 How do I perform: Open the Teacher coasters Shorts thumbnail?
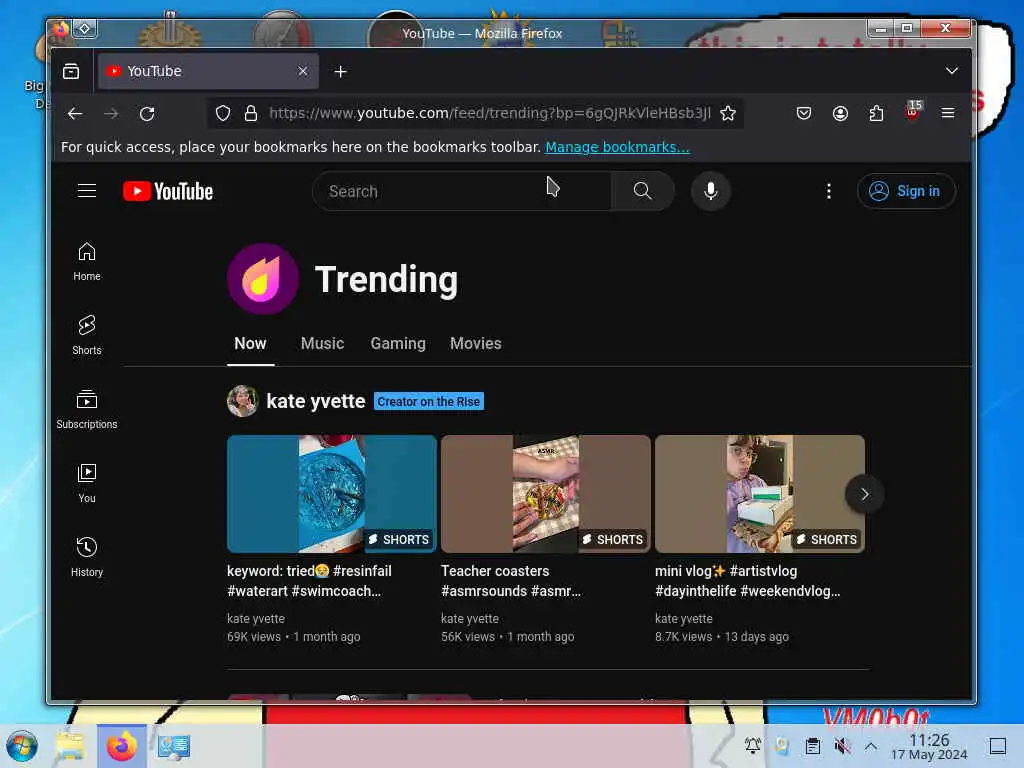(x=545, y=494)
